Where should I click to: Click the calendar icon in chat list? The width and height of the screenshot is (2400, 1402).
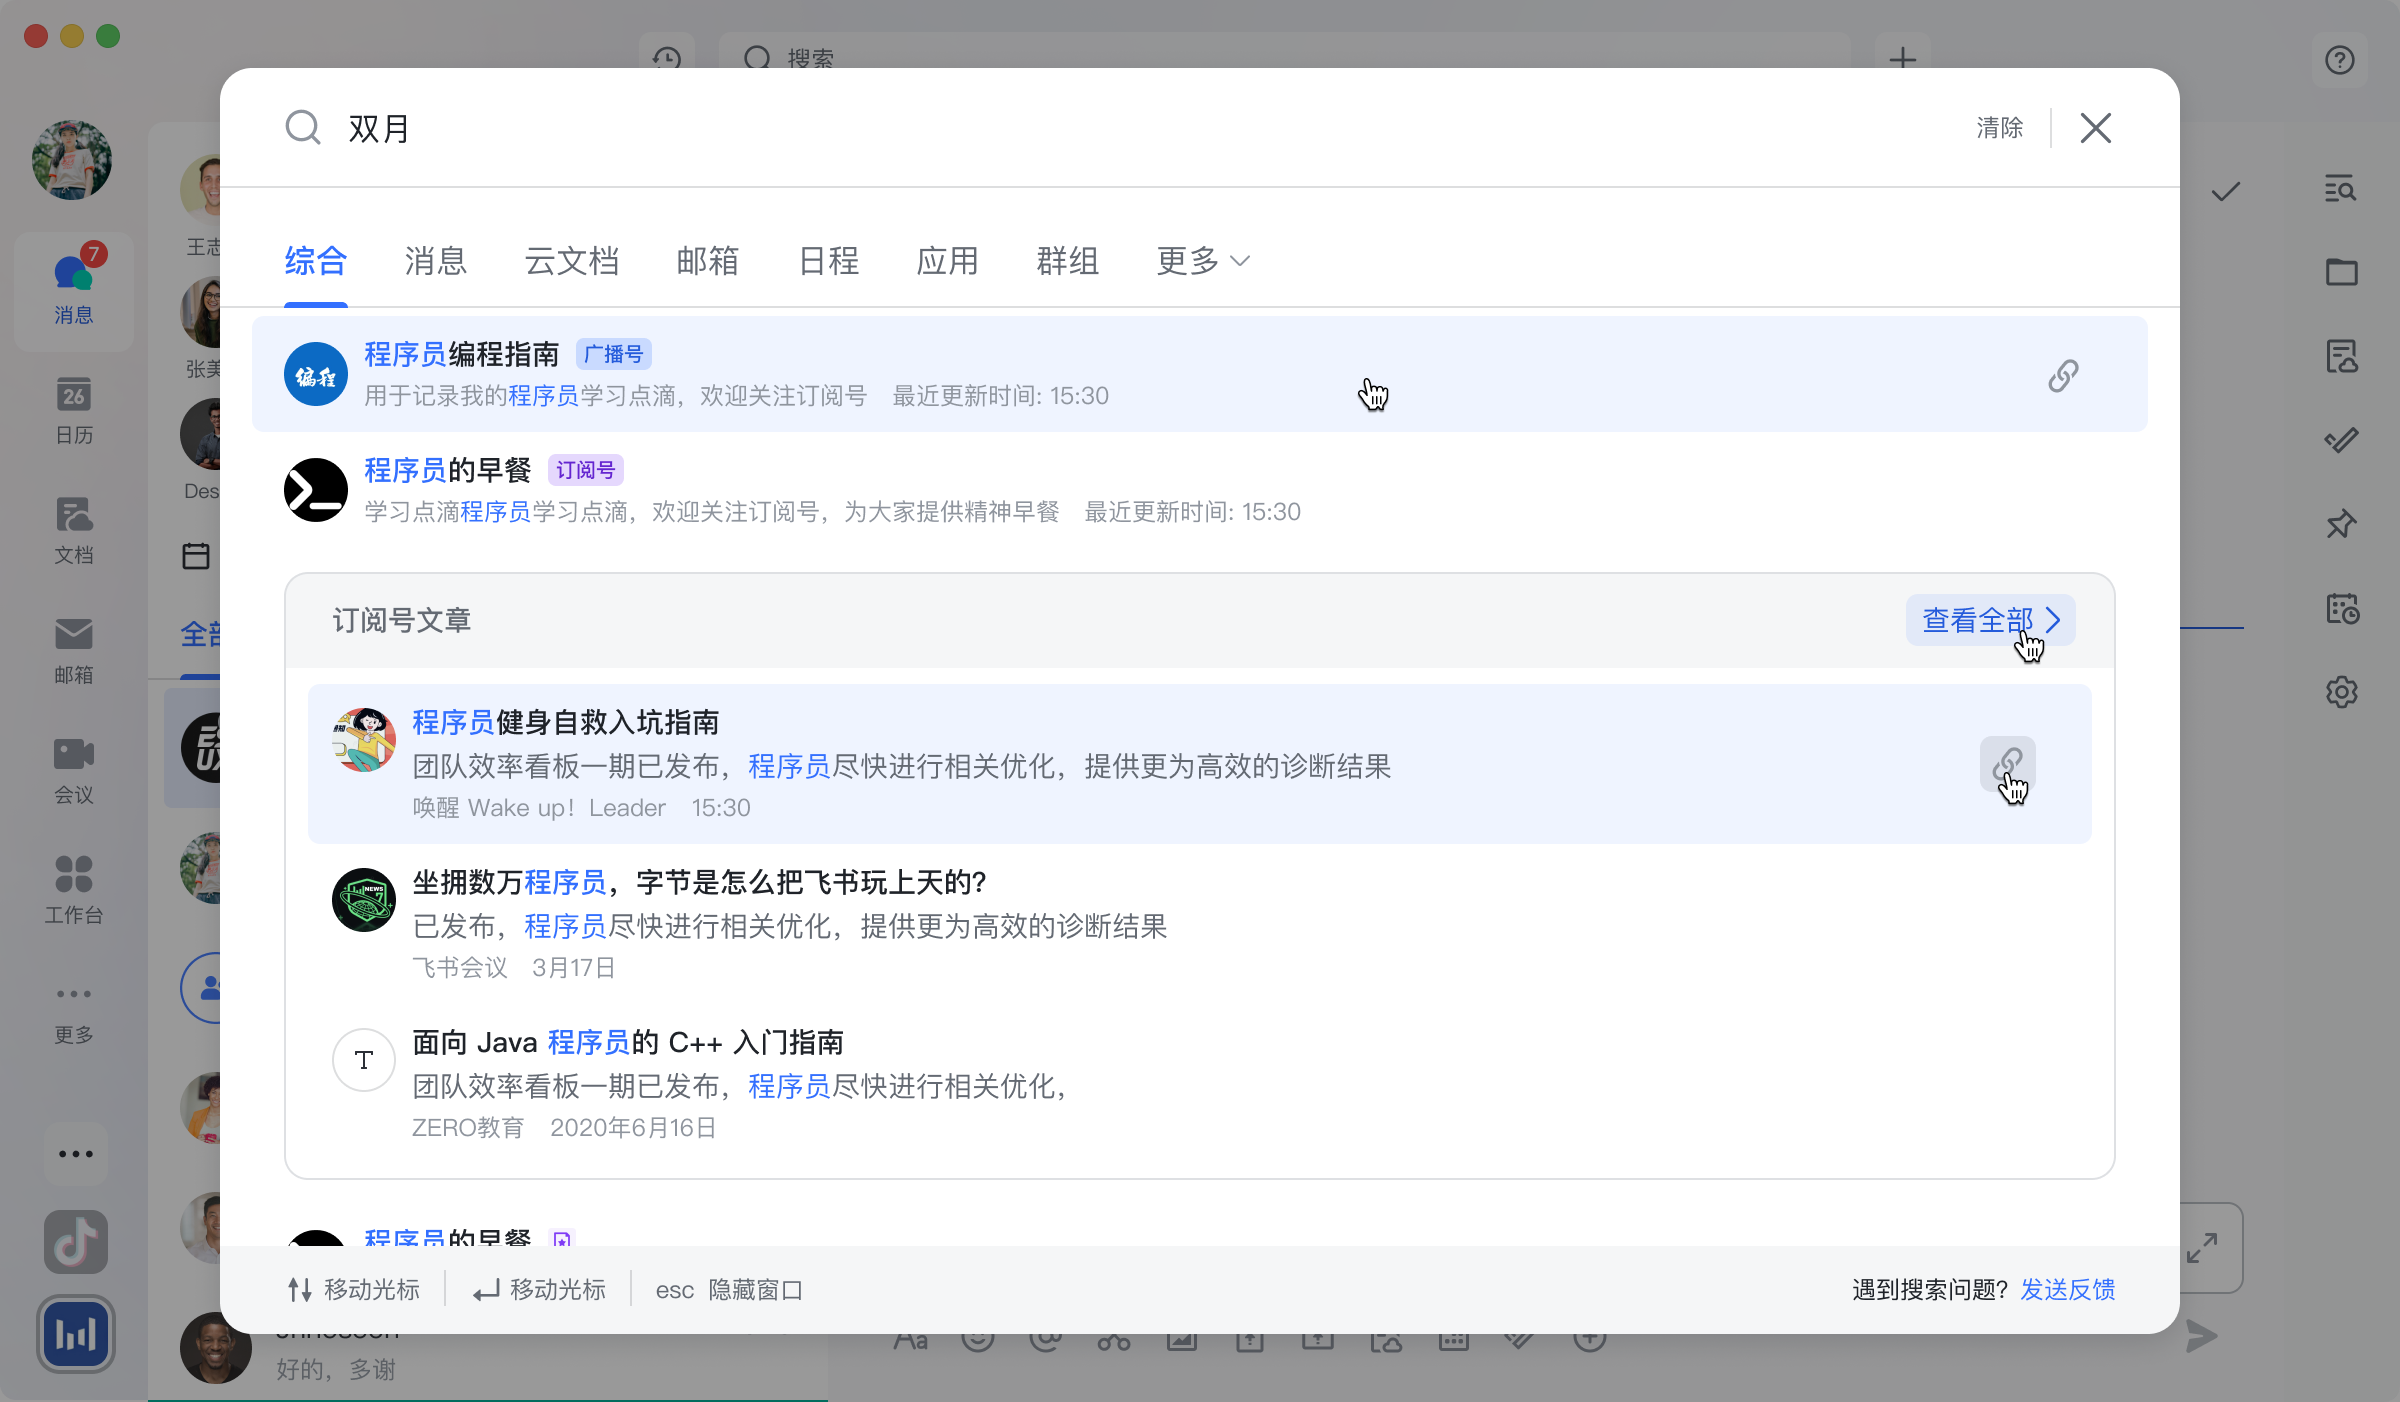pyautogui.click(x=196, y=556)
